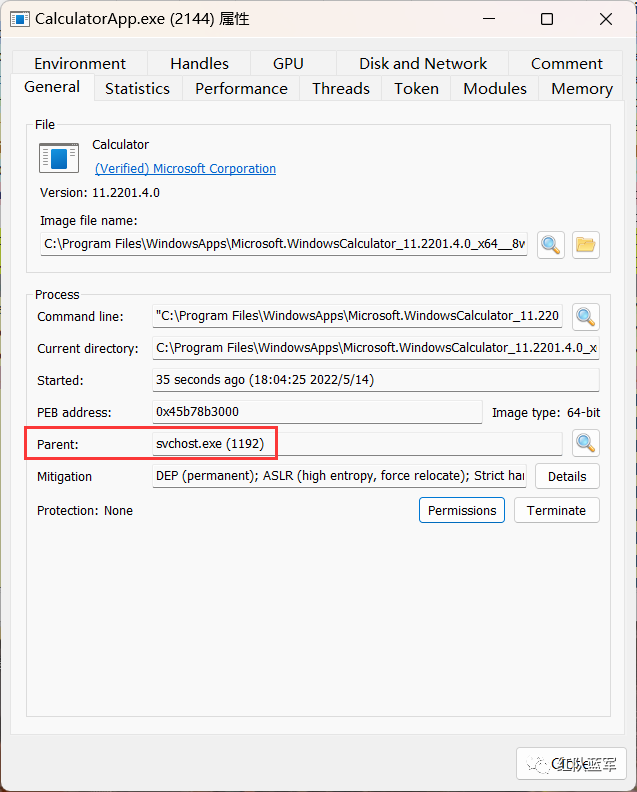Click the PEB address field
Viewport: 637px width, 792px height.
coord(317,412)
